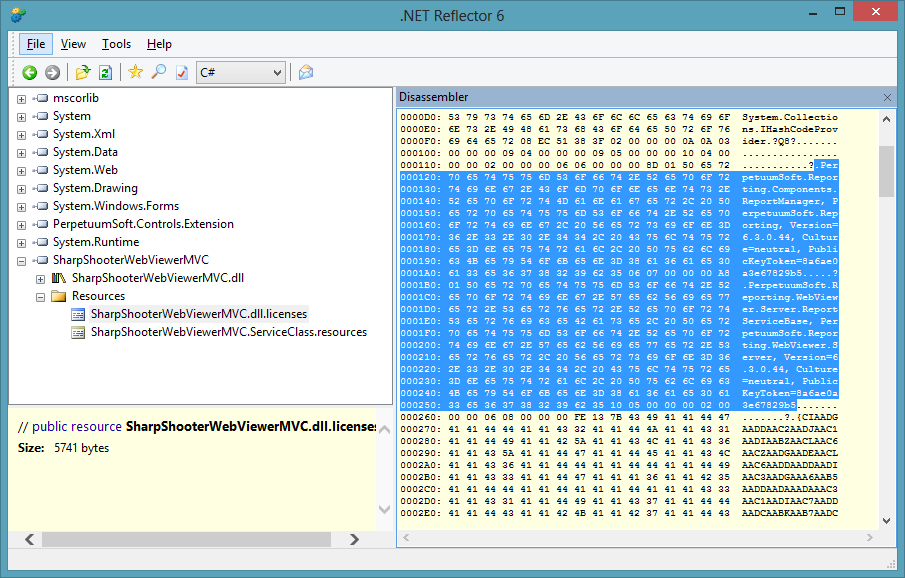Expand the System.Web tree node
This screenshot has width=905, height=578.
click(21, 171)
